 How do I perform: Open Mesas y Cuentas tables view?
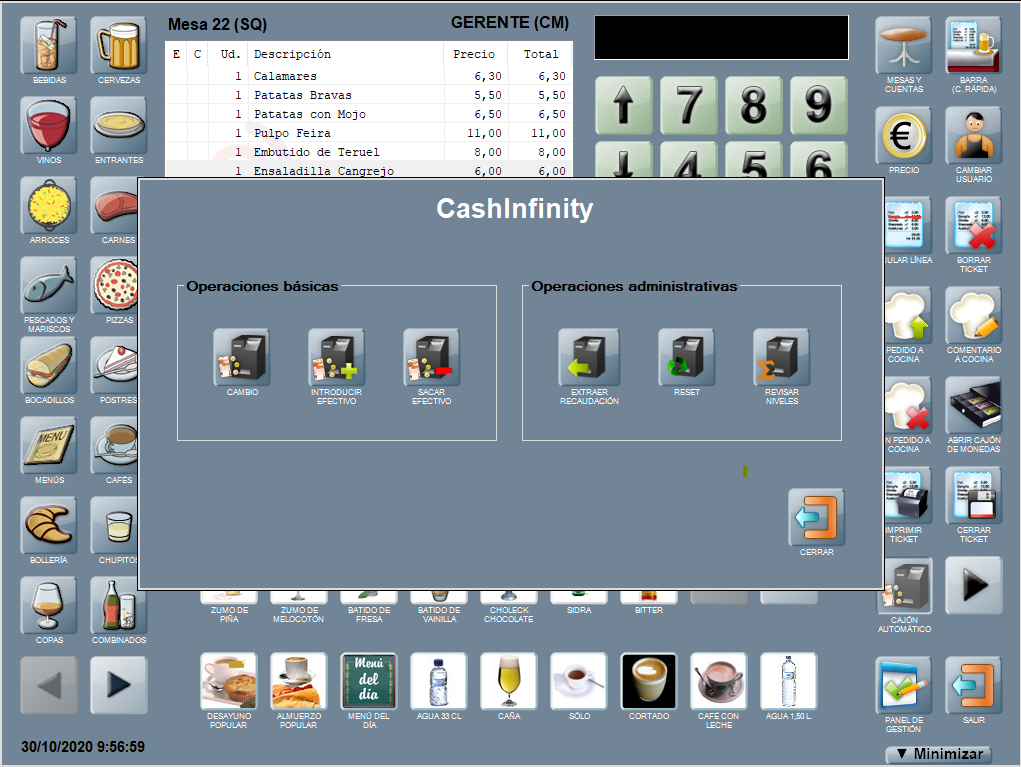[903, 46]
